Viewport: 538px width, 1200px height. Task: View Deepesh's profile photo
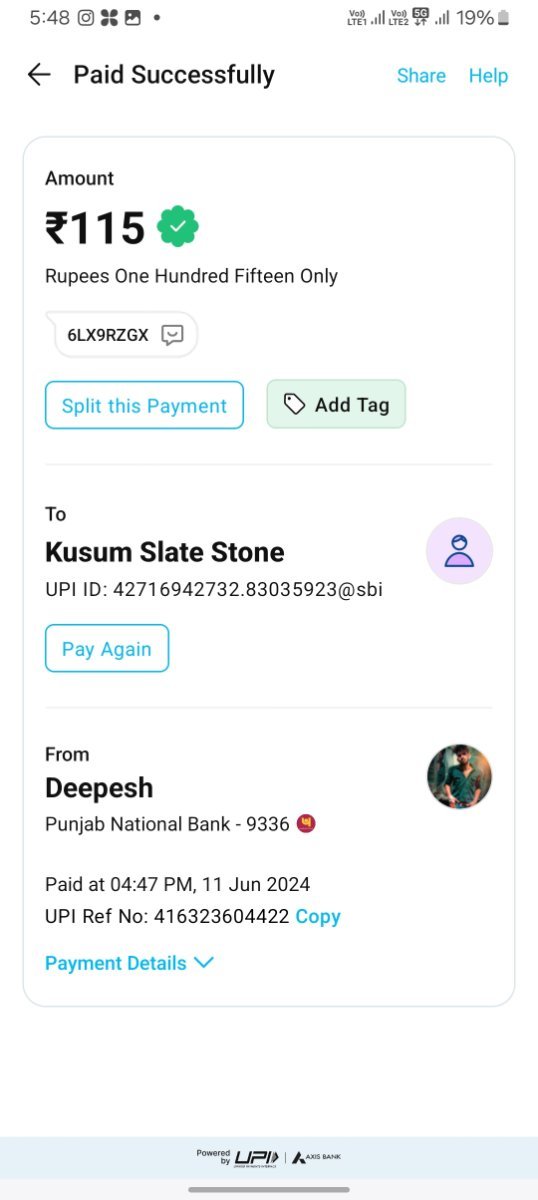point(459,776)
